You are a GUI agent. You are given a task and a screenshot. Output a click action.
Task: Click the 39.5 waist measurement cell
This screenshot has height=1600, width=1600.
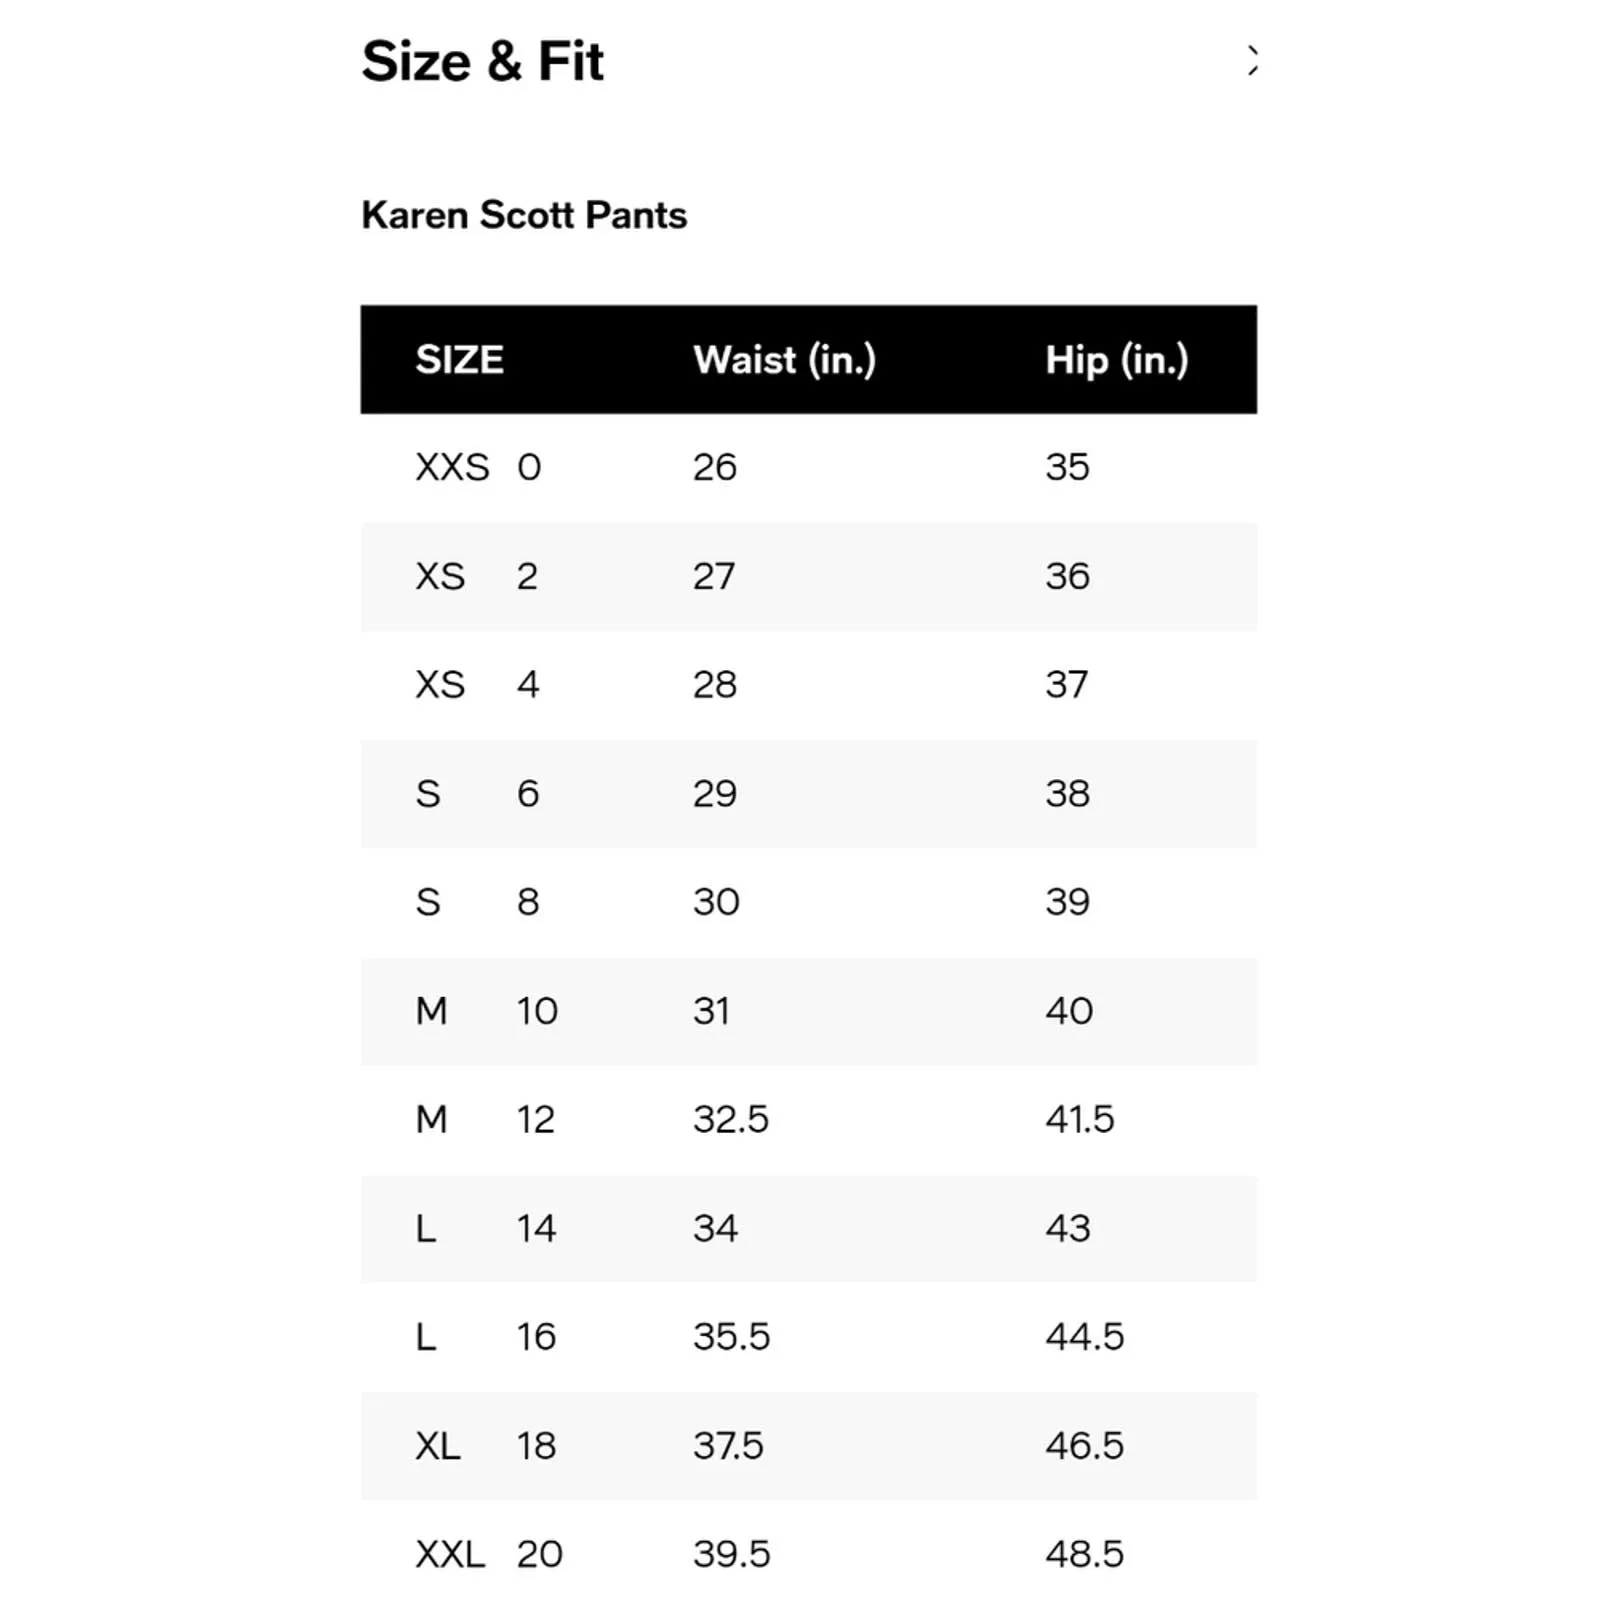(732, 1554)
